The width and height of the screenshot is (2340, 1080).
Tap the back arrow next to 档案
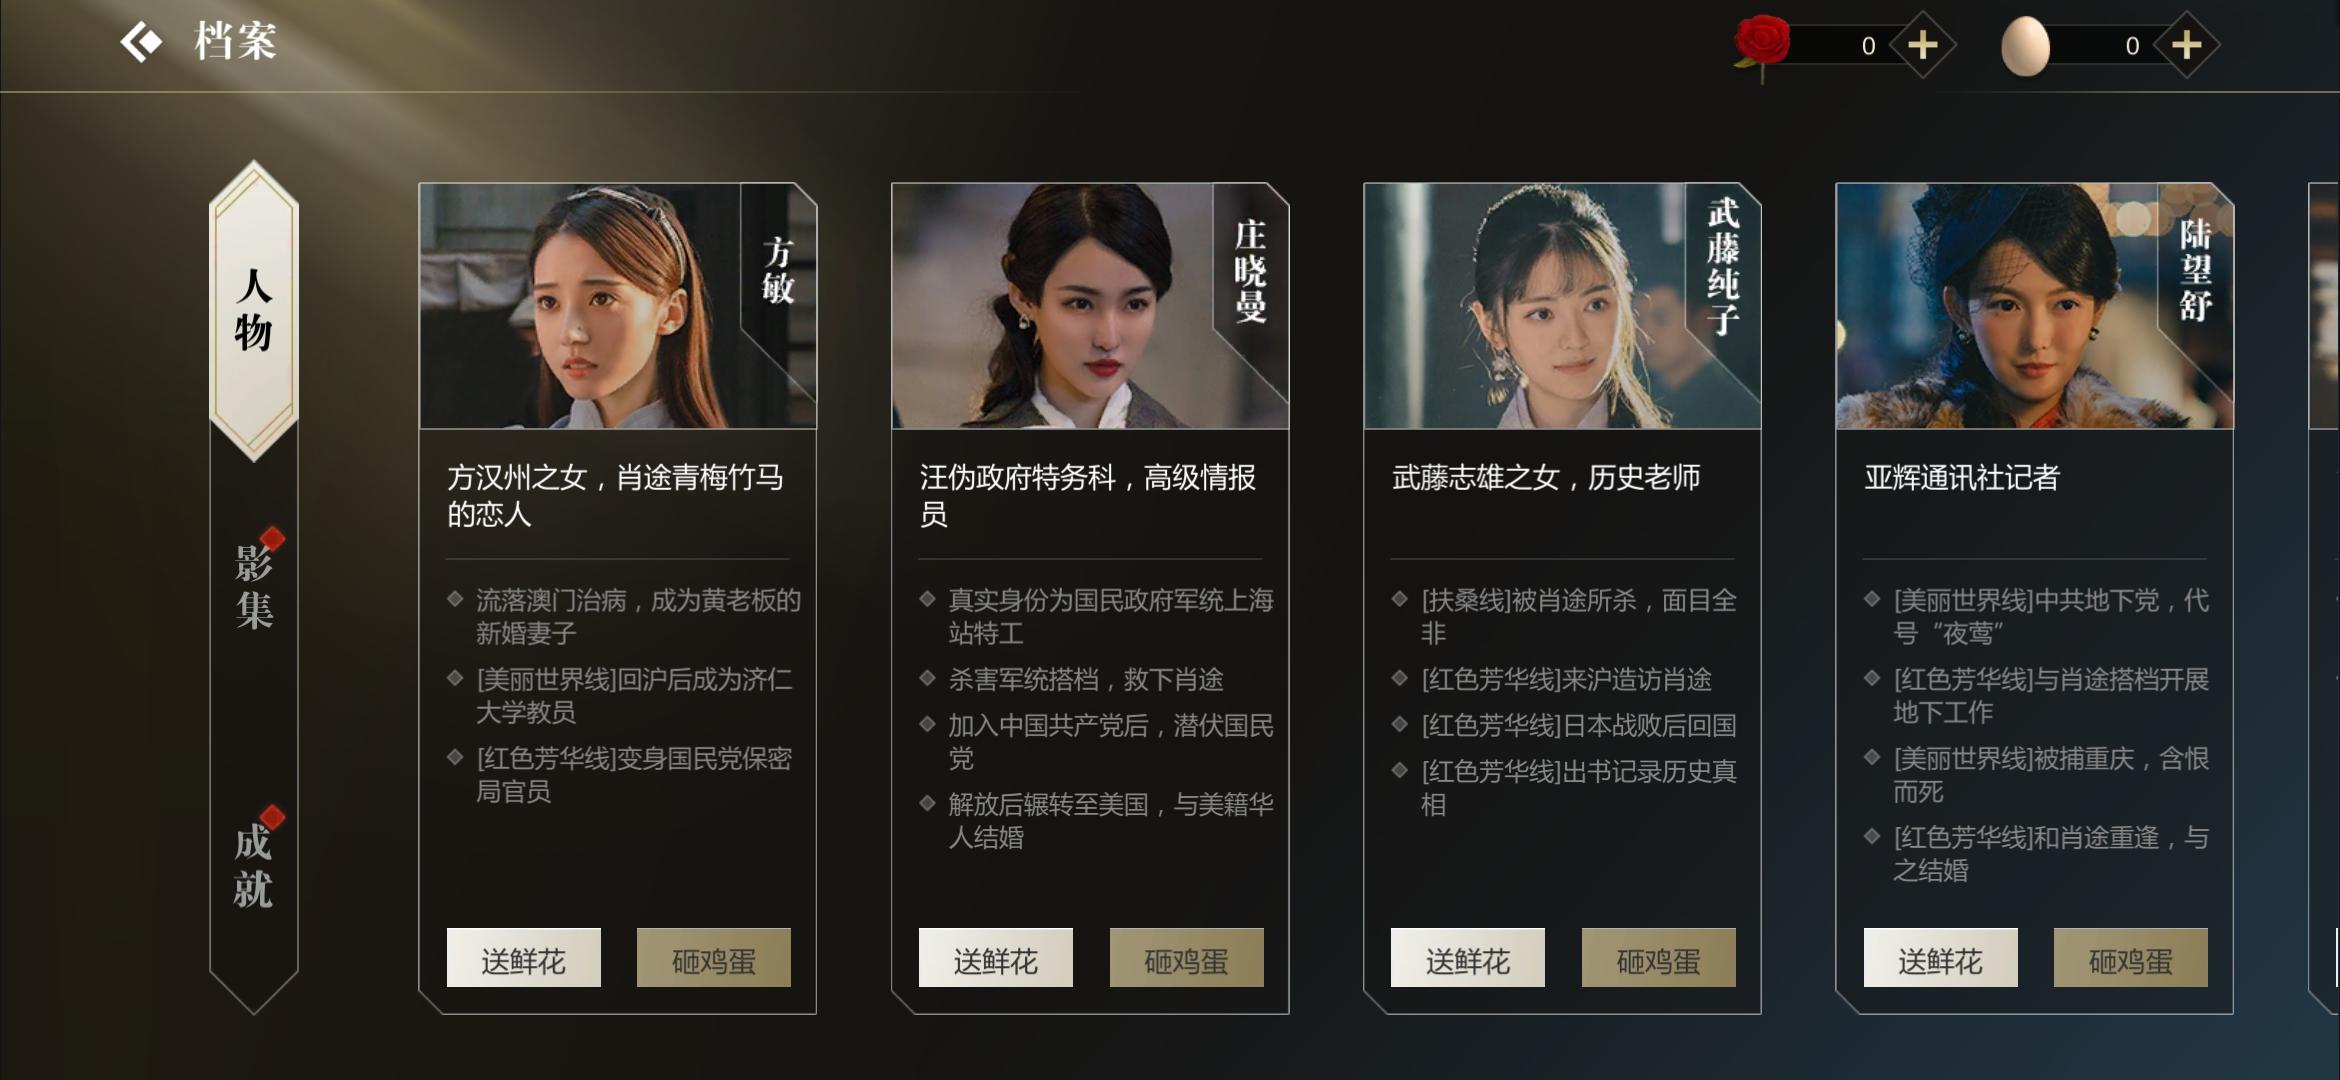point(141,43)
